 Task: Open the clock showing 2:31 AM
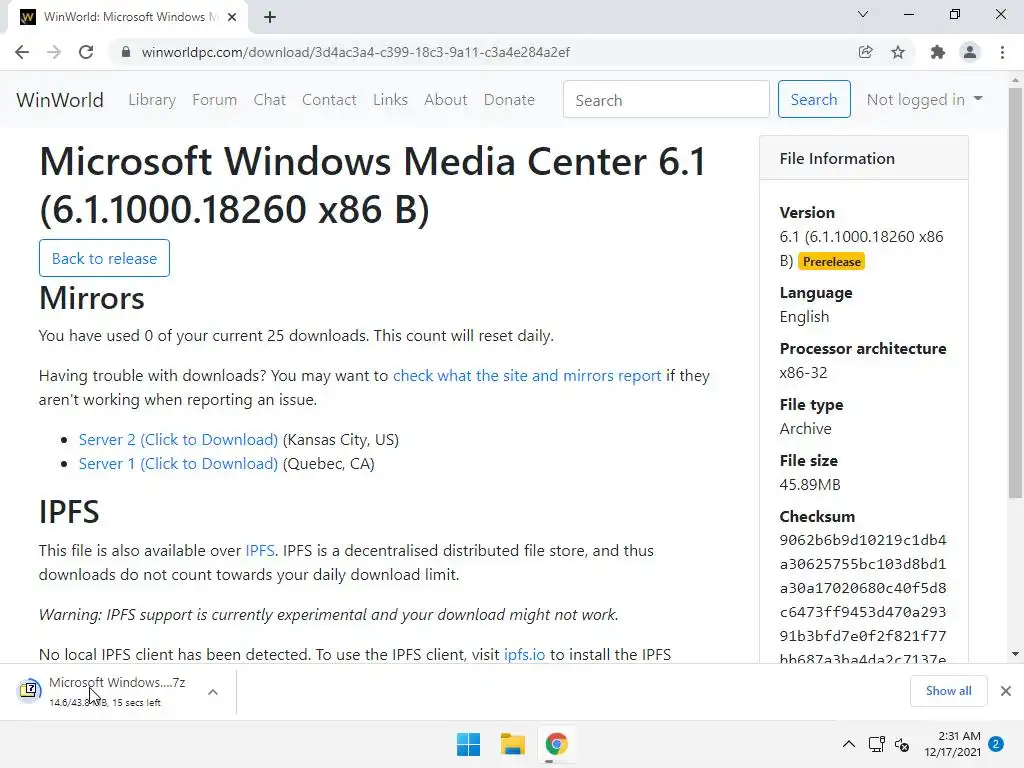[x=952, y=744]
